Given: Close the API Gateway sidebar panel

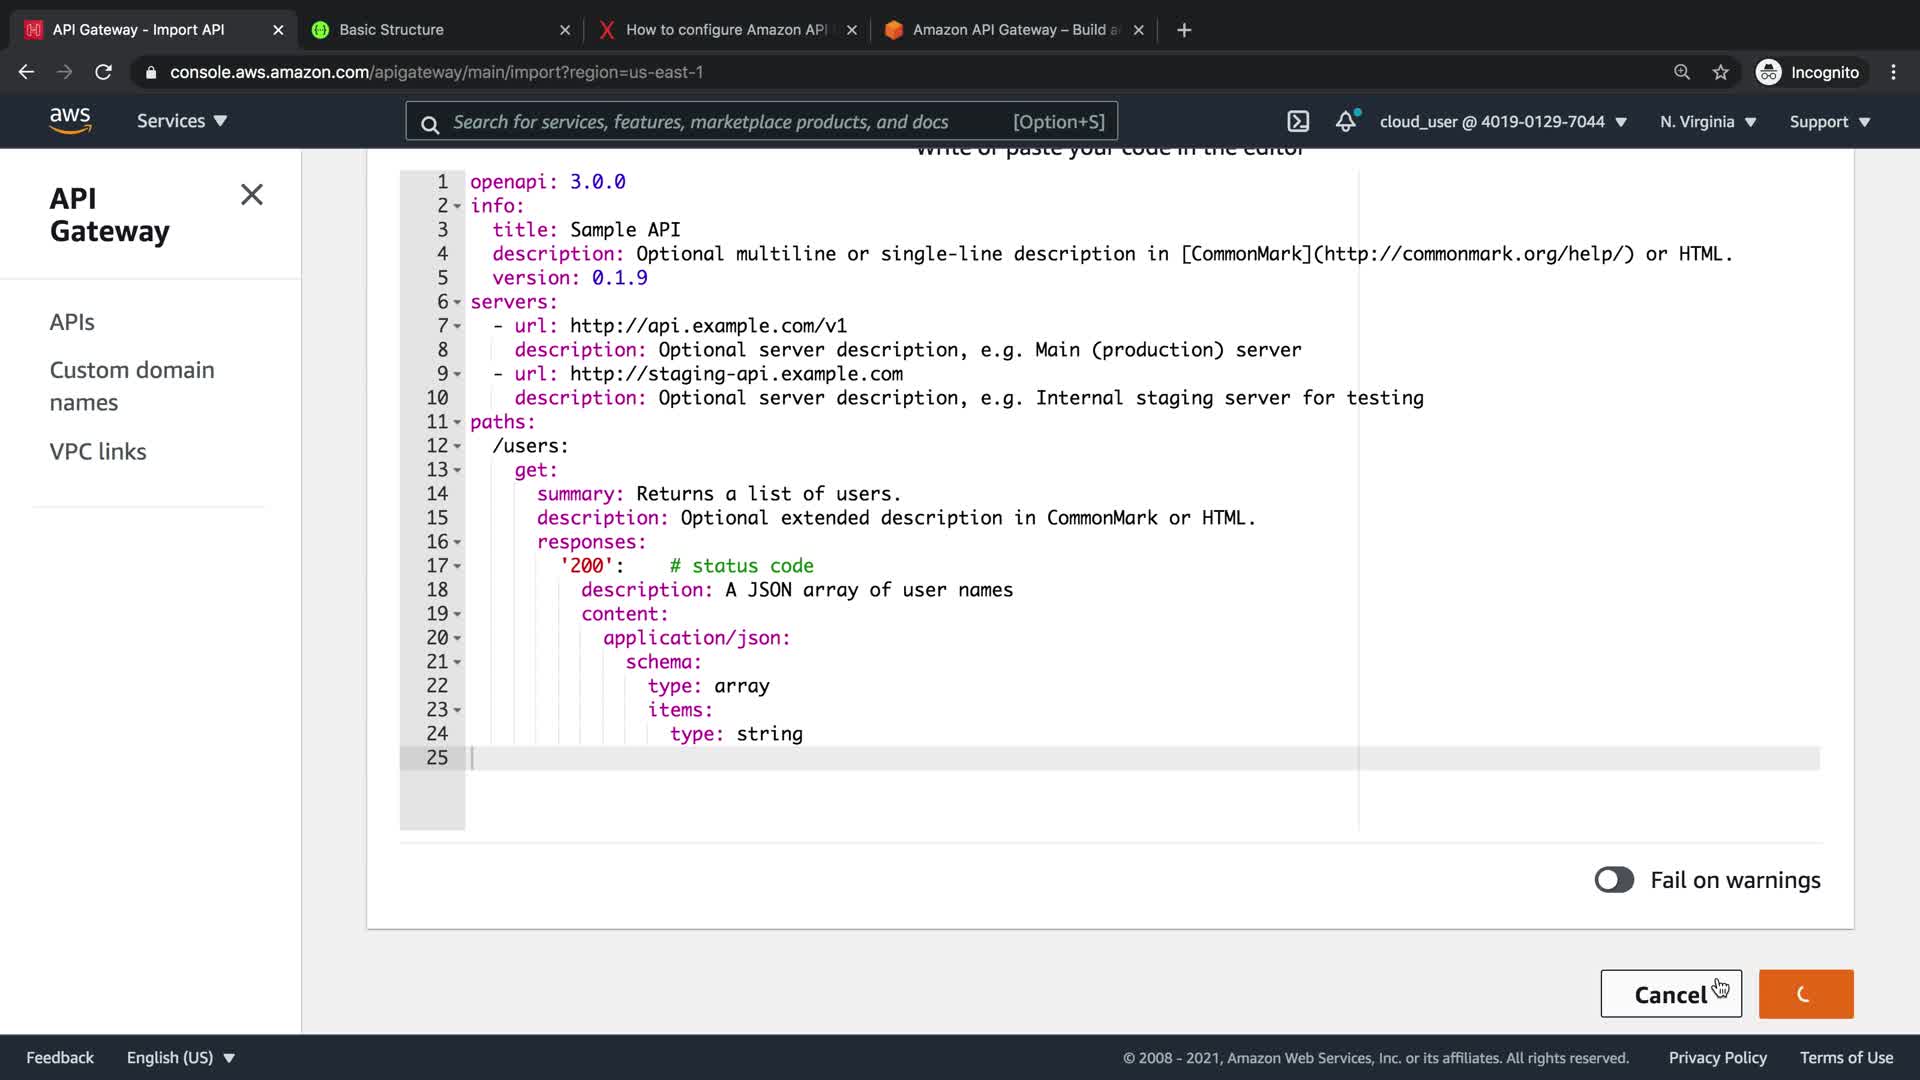Looking at the screenshot, I should coord(252,195).
